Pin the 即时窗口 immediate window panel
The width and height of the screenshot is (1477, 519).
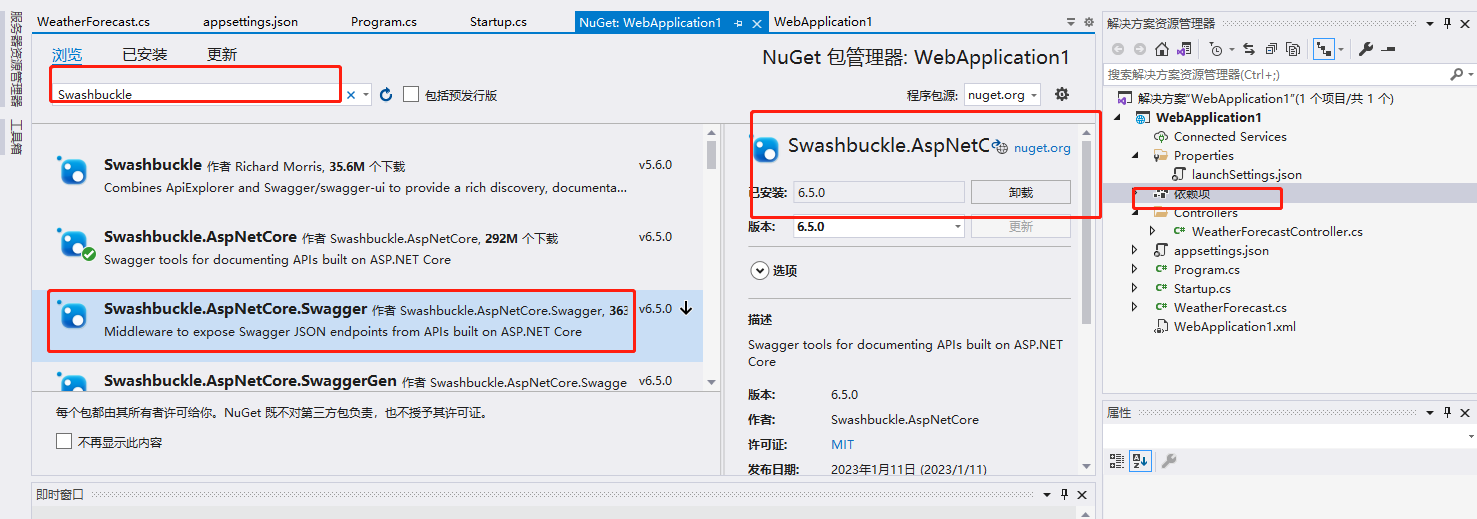coord(1064,494)
